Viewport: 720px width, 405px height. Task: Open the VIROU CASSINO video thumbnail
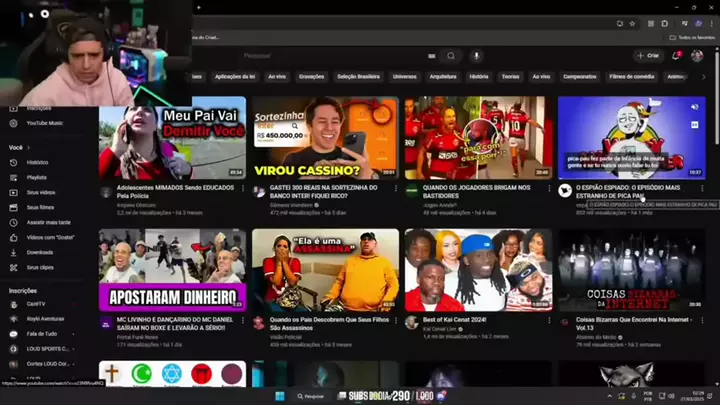324,137
